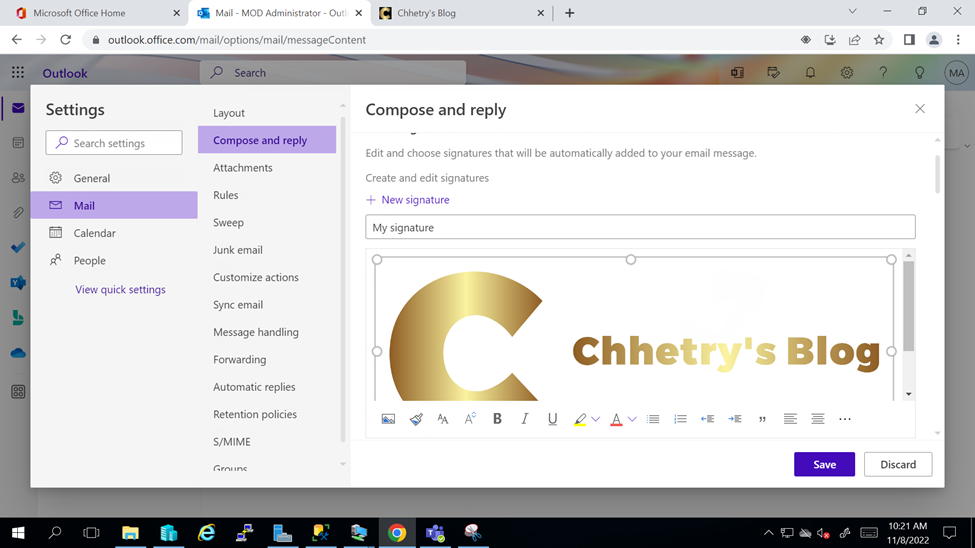The height and width of the screenshot is (548, 975).
Task: Open Automatic replies settings
Action: pos(267,386)
